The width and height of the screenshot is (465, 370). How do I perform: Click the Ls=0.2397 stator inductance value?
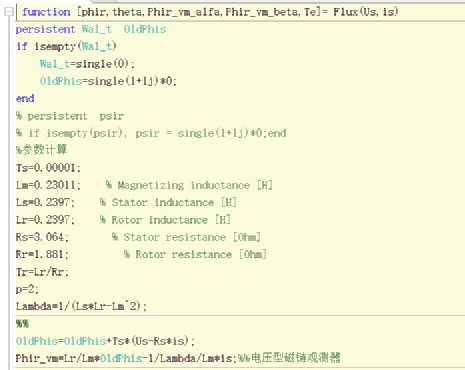pos(45,202)
